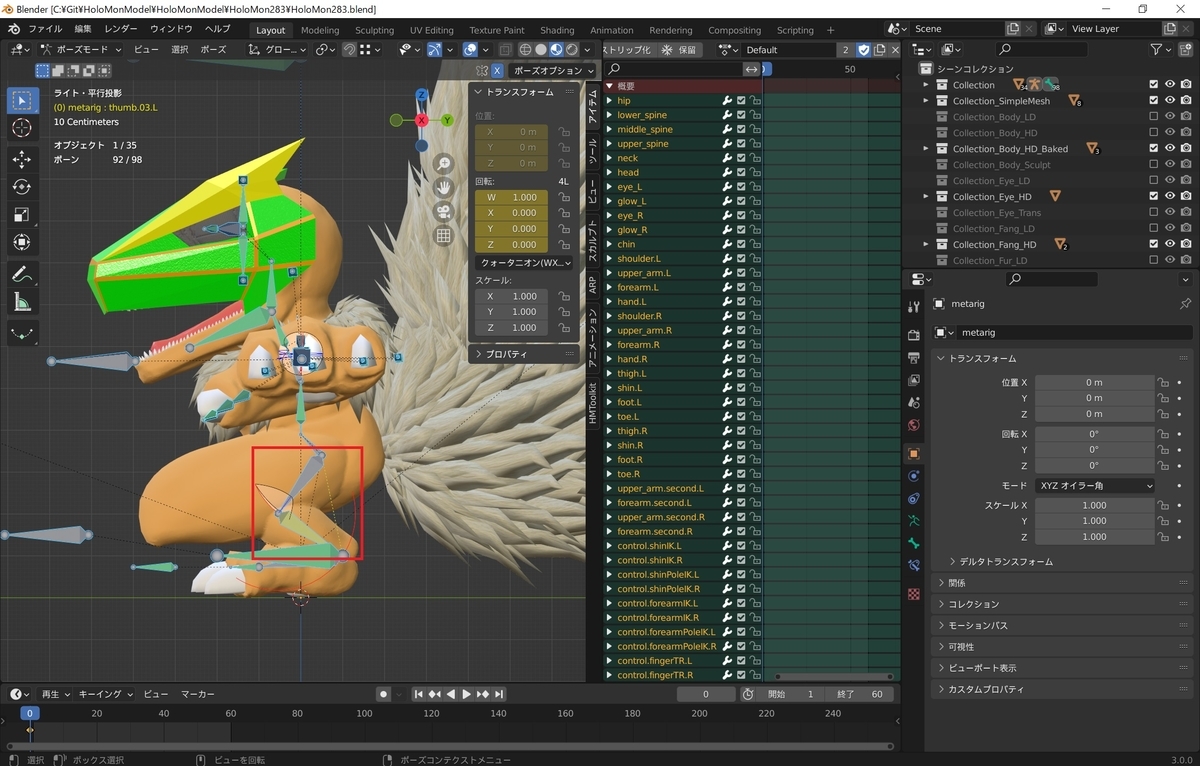Switch to the Sculpting workspace tab

point(375,30)
